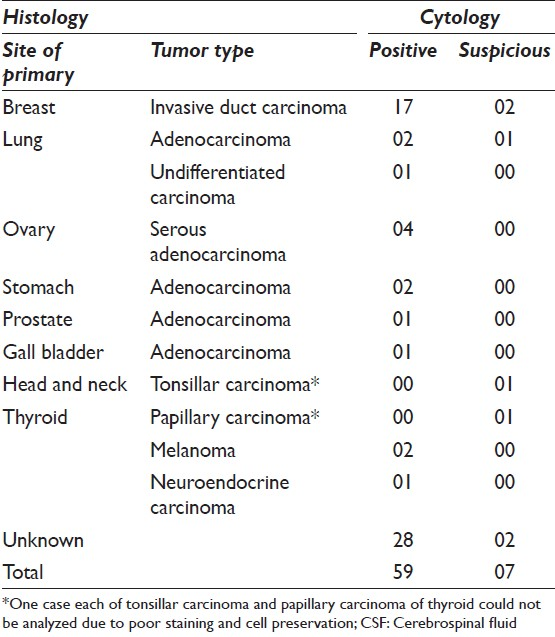Select the Positive column header
This screenshot has height=637, width=555.
403,51
